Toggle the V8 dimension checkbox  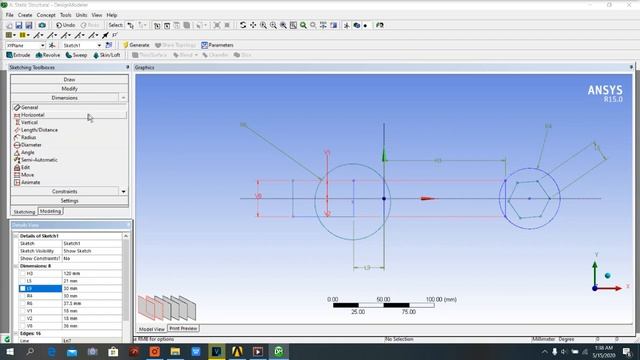(x=22, y=326)
